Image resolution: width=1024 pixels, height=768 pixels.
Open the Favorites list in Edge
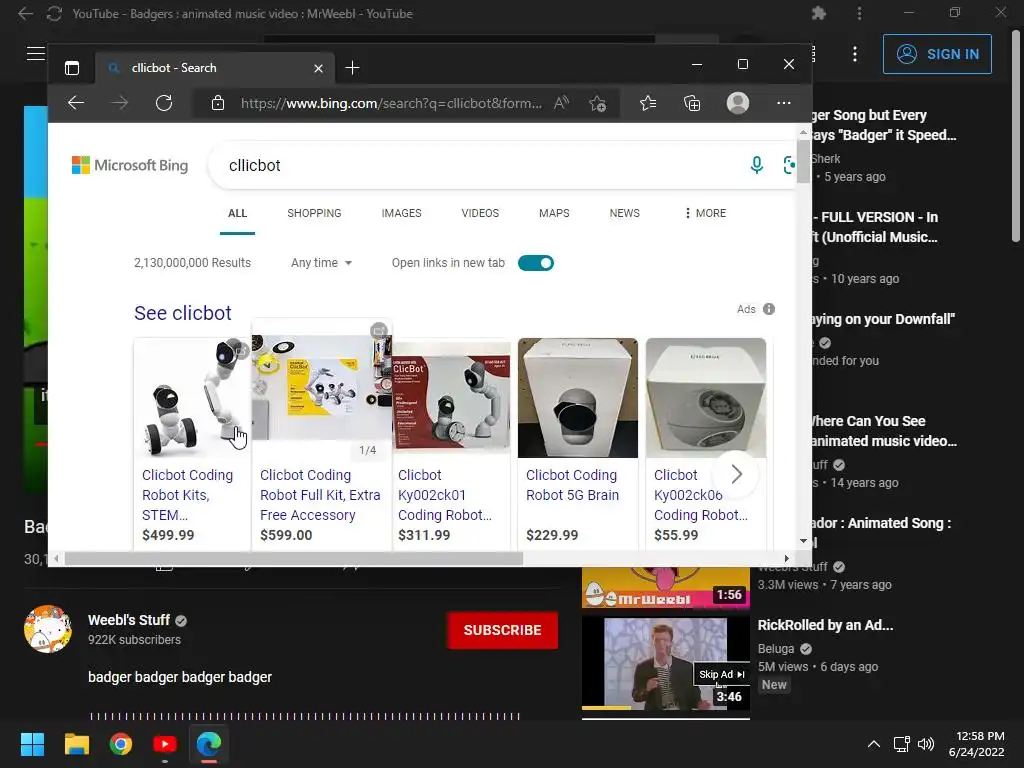648,103
